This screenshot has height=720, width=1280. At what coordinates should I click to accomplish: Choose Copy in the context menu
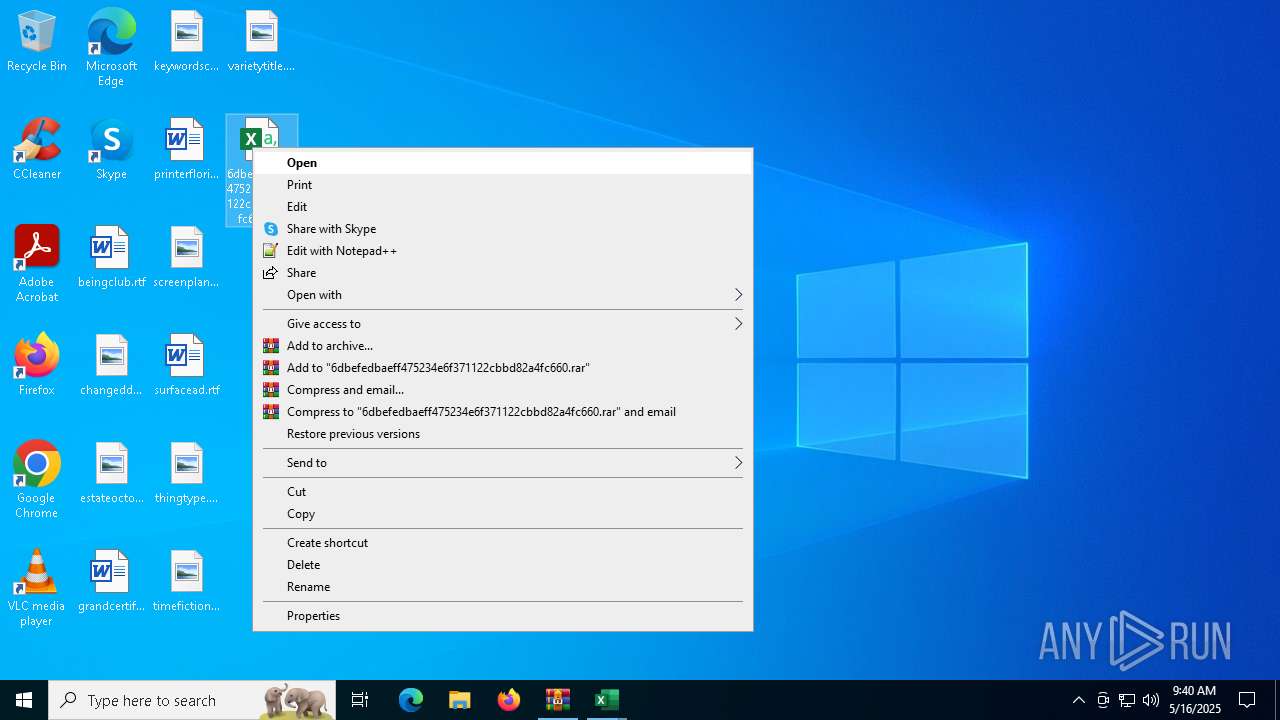(503, 514)
